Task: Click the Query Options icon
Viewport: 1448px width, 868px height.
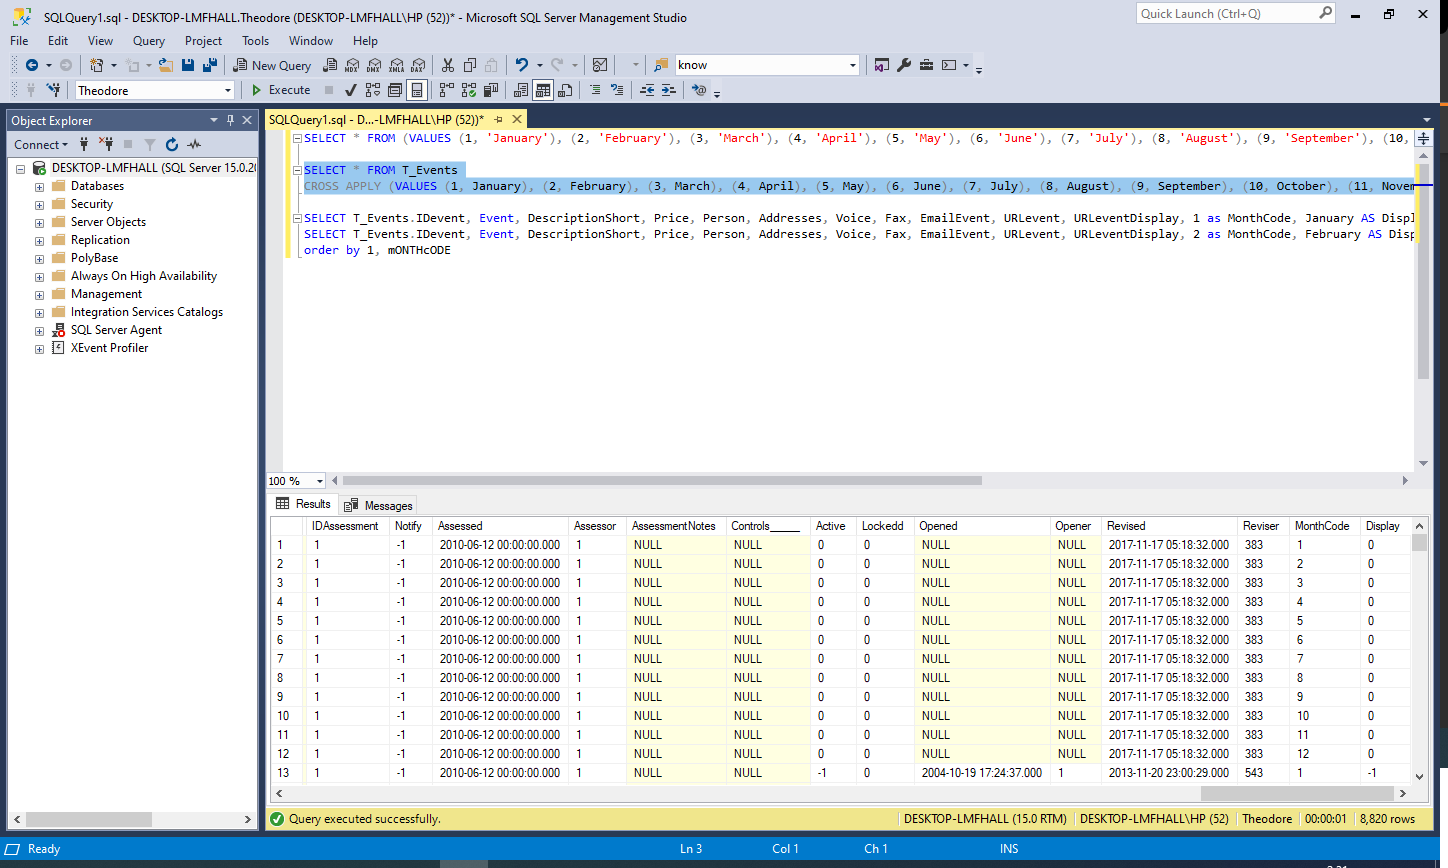Action: tap(395, 90)
